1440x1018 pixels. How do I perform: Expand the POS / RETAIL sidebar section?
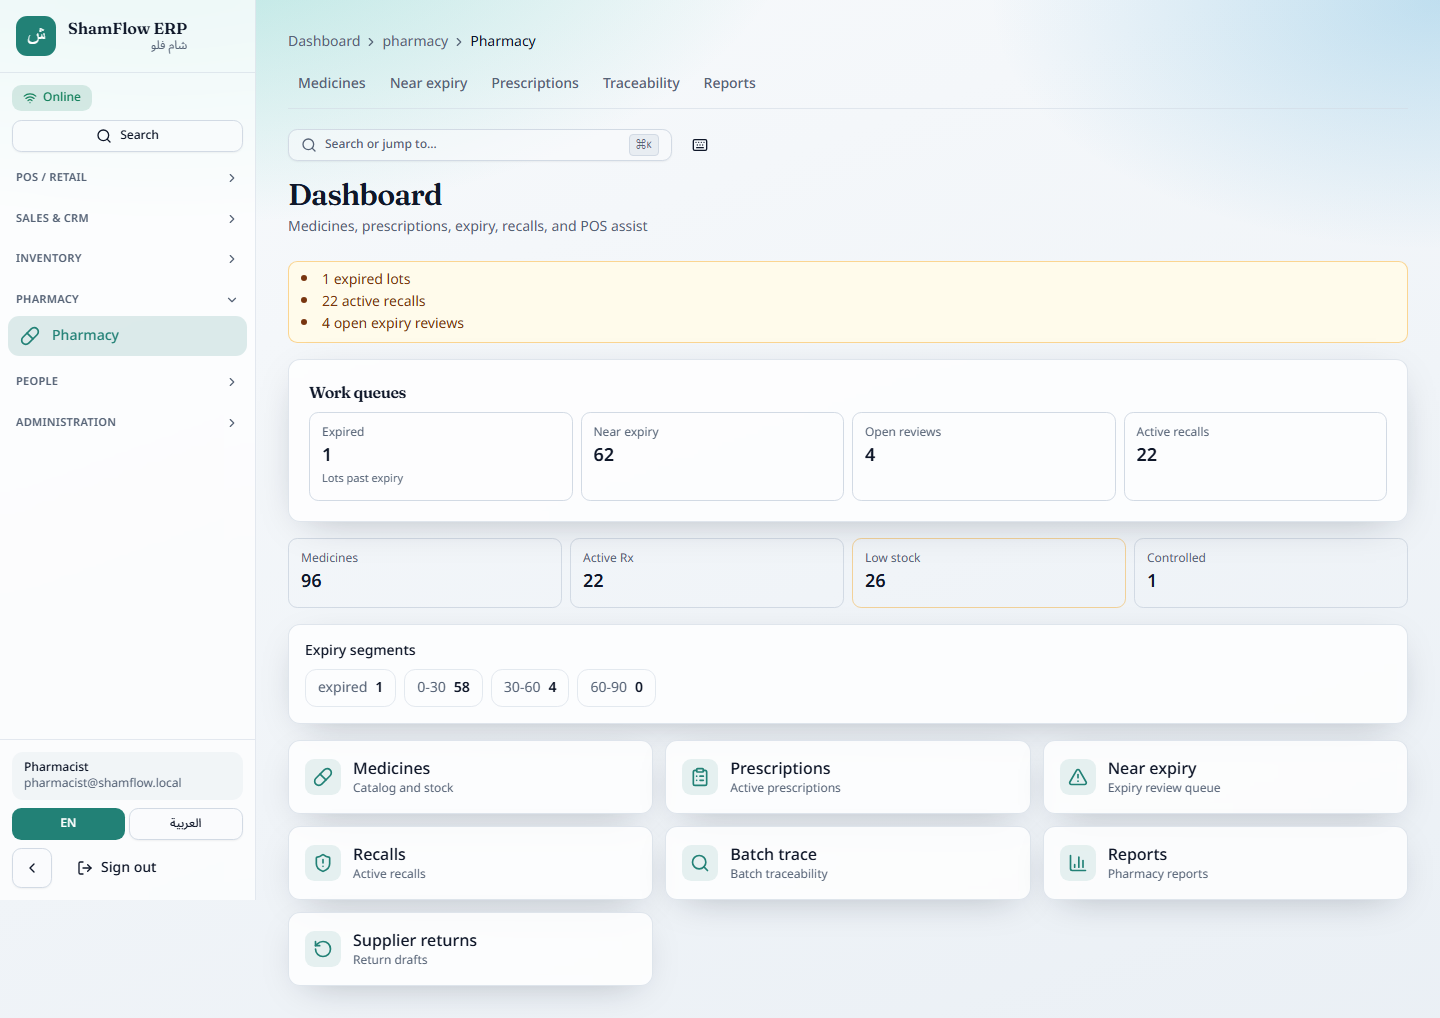(127, 178)
